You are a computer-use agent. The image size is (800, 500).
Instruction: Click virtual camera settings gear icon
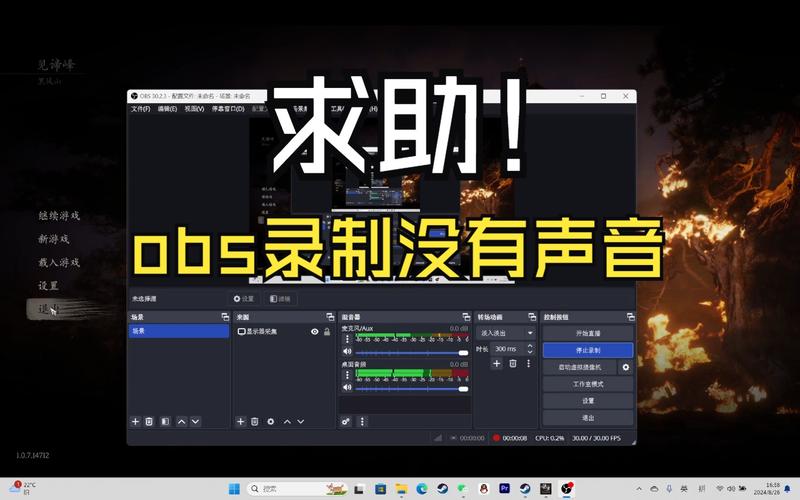(626, 367)
